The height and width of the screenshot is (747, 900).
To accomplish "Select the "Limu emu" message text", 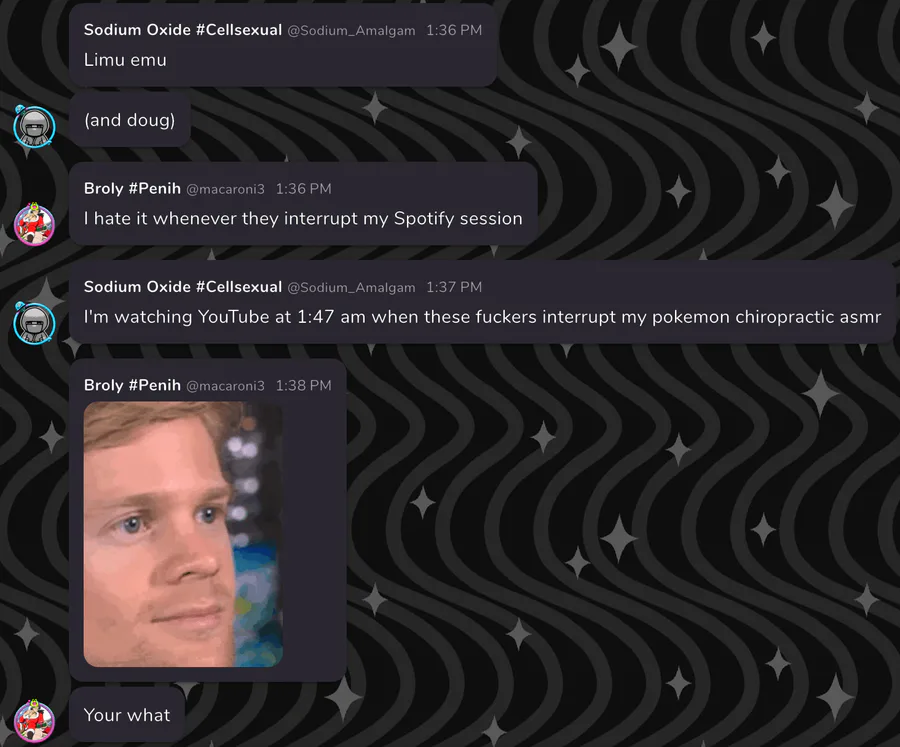I will click(125, 60).
